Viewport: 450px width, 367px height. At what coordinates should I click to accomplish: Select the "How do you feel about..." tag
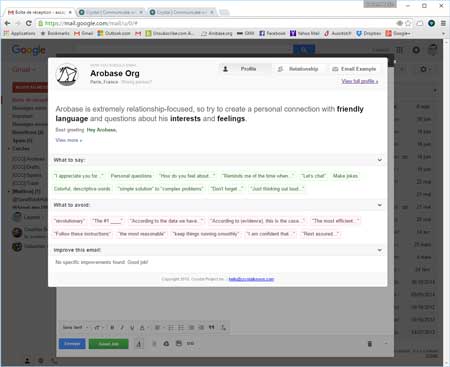coord(187,176)
